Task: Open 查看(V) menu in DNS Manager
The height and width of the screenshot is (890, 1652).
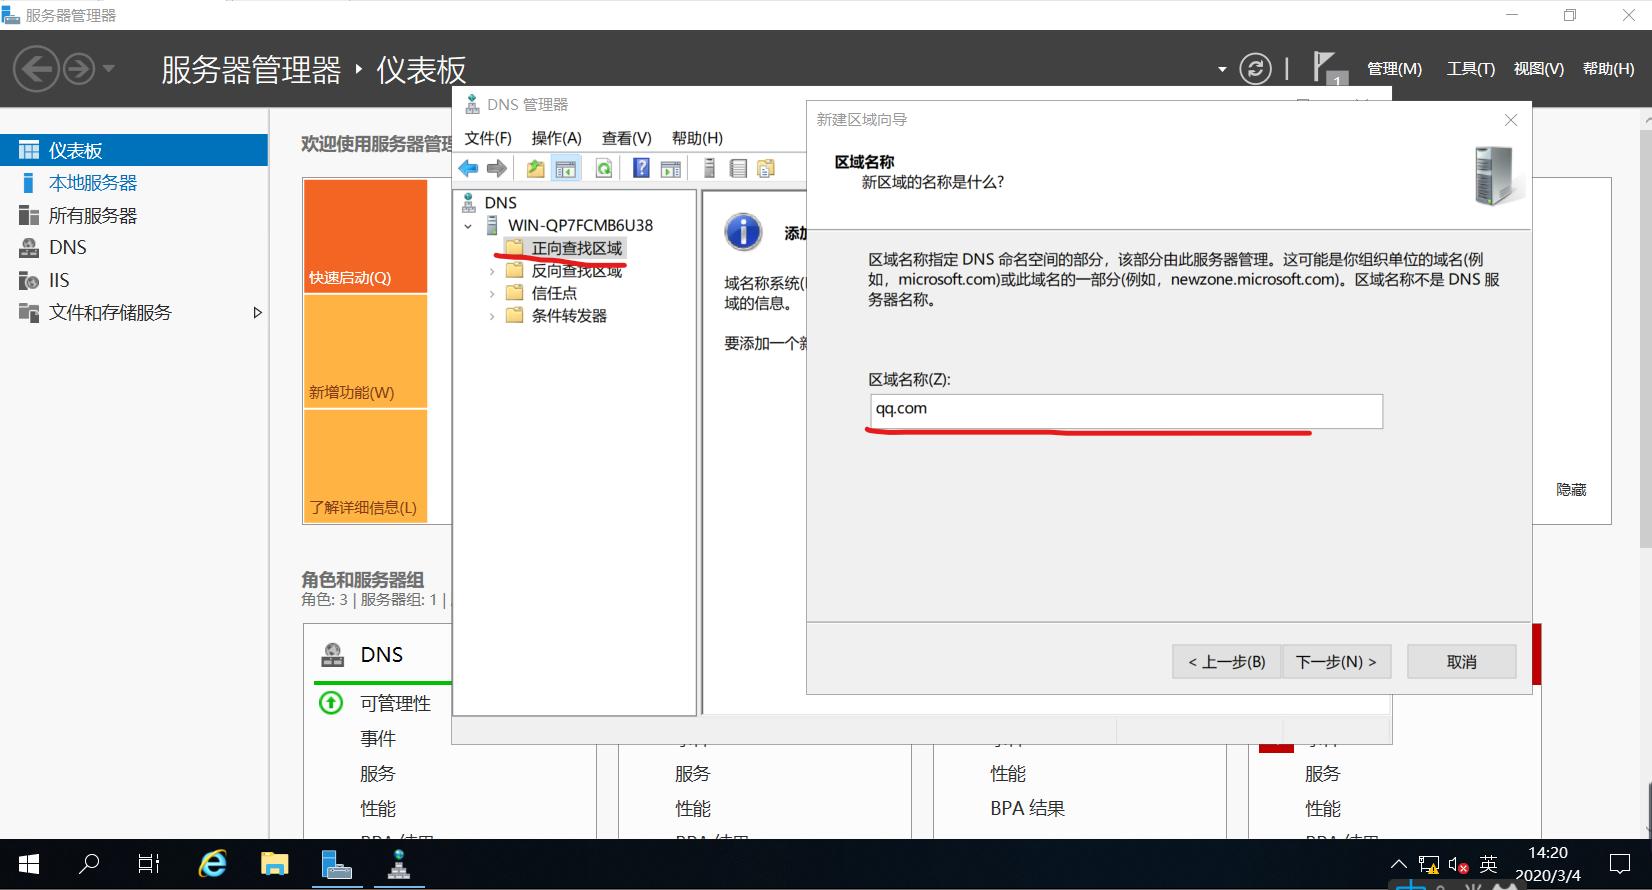Action: (627, 138)
